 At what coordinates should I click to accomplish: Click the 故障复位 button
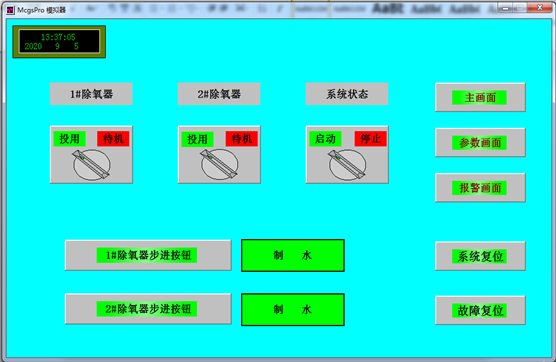pyautogui.click(x=480, y=310)
